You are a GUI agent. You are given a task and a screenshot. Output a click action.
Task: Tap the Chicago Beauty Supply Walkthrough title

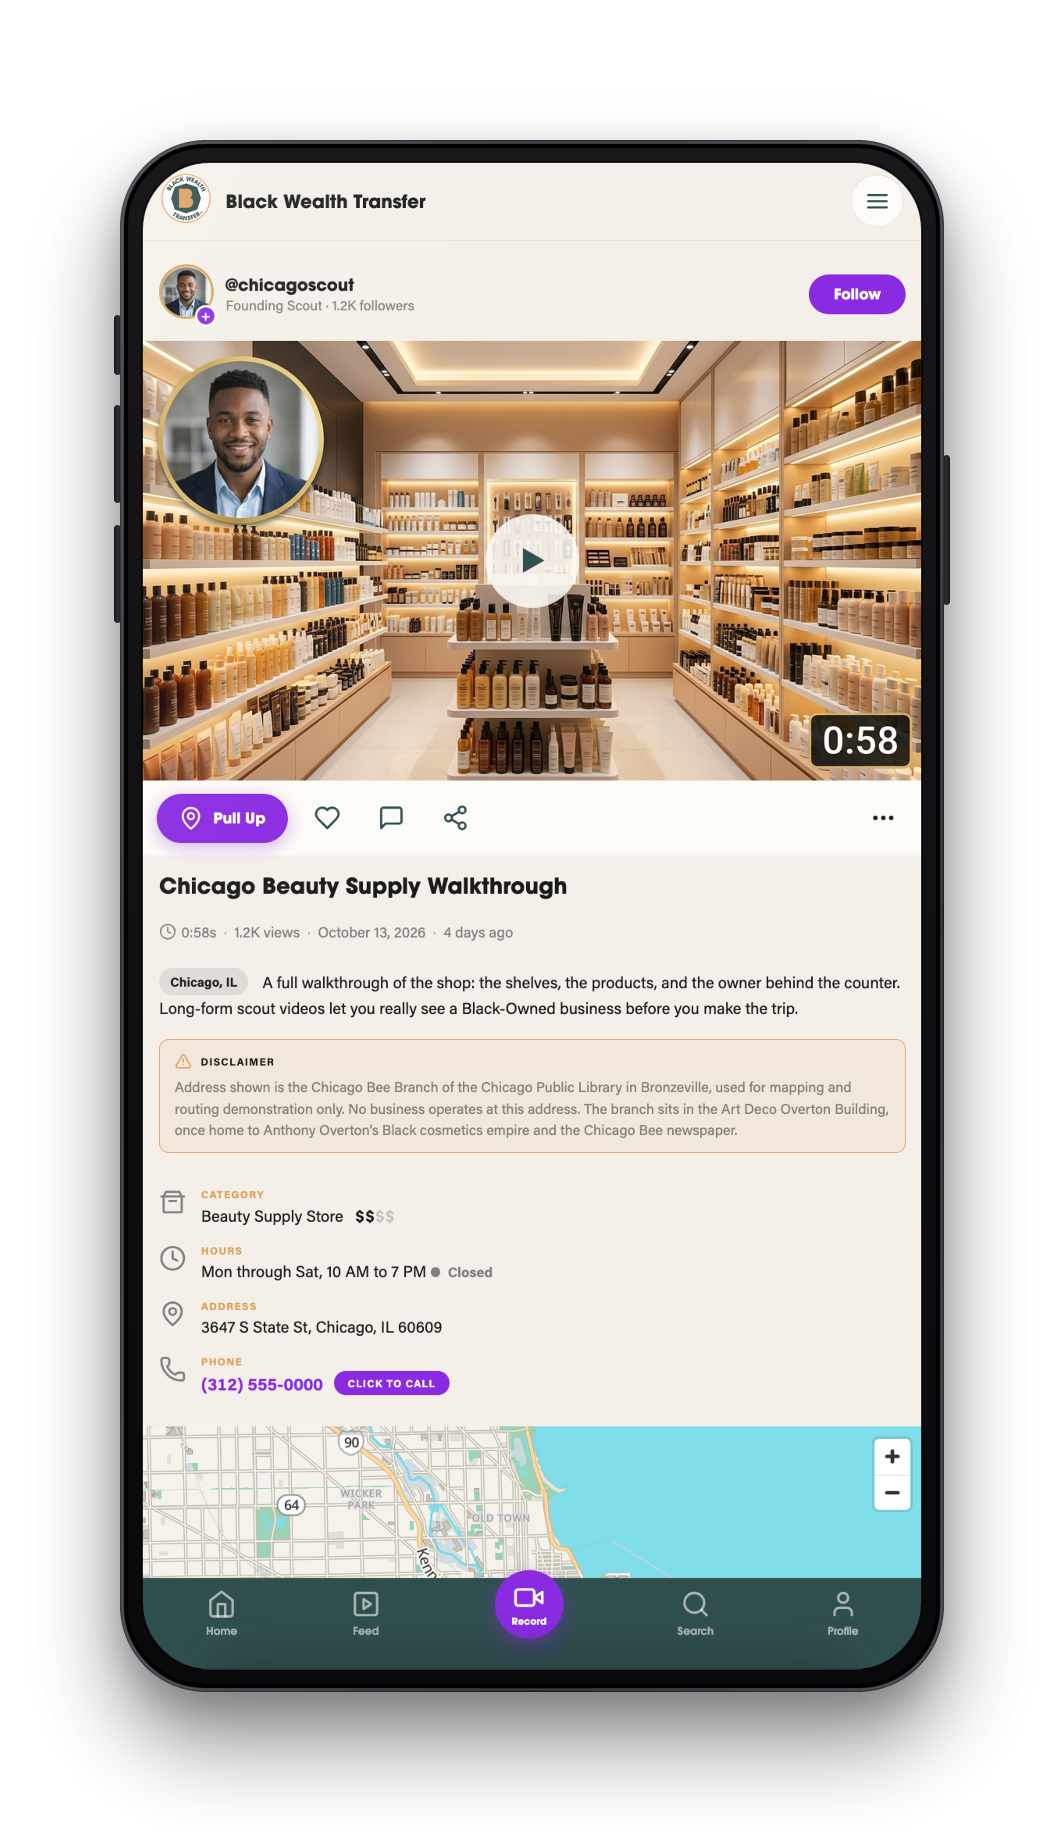click(x=363, y=887)
